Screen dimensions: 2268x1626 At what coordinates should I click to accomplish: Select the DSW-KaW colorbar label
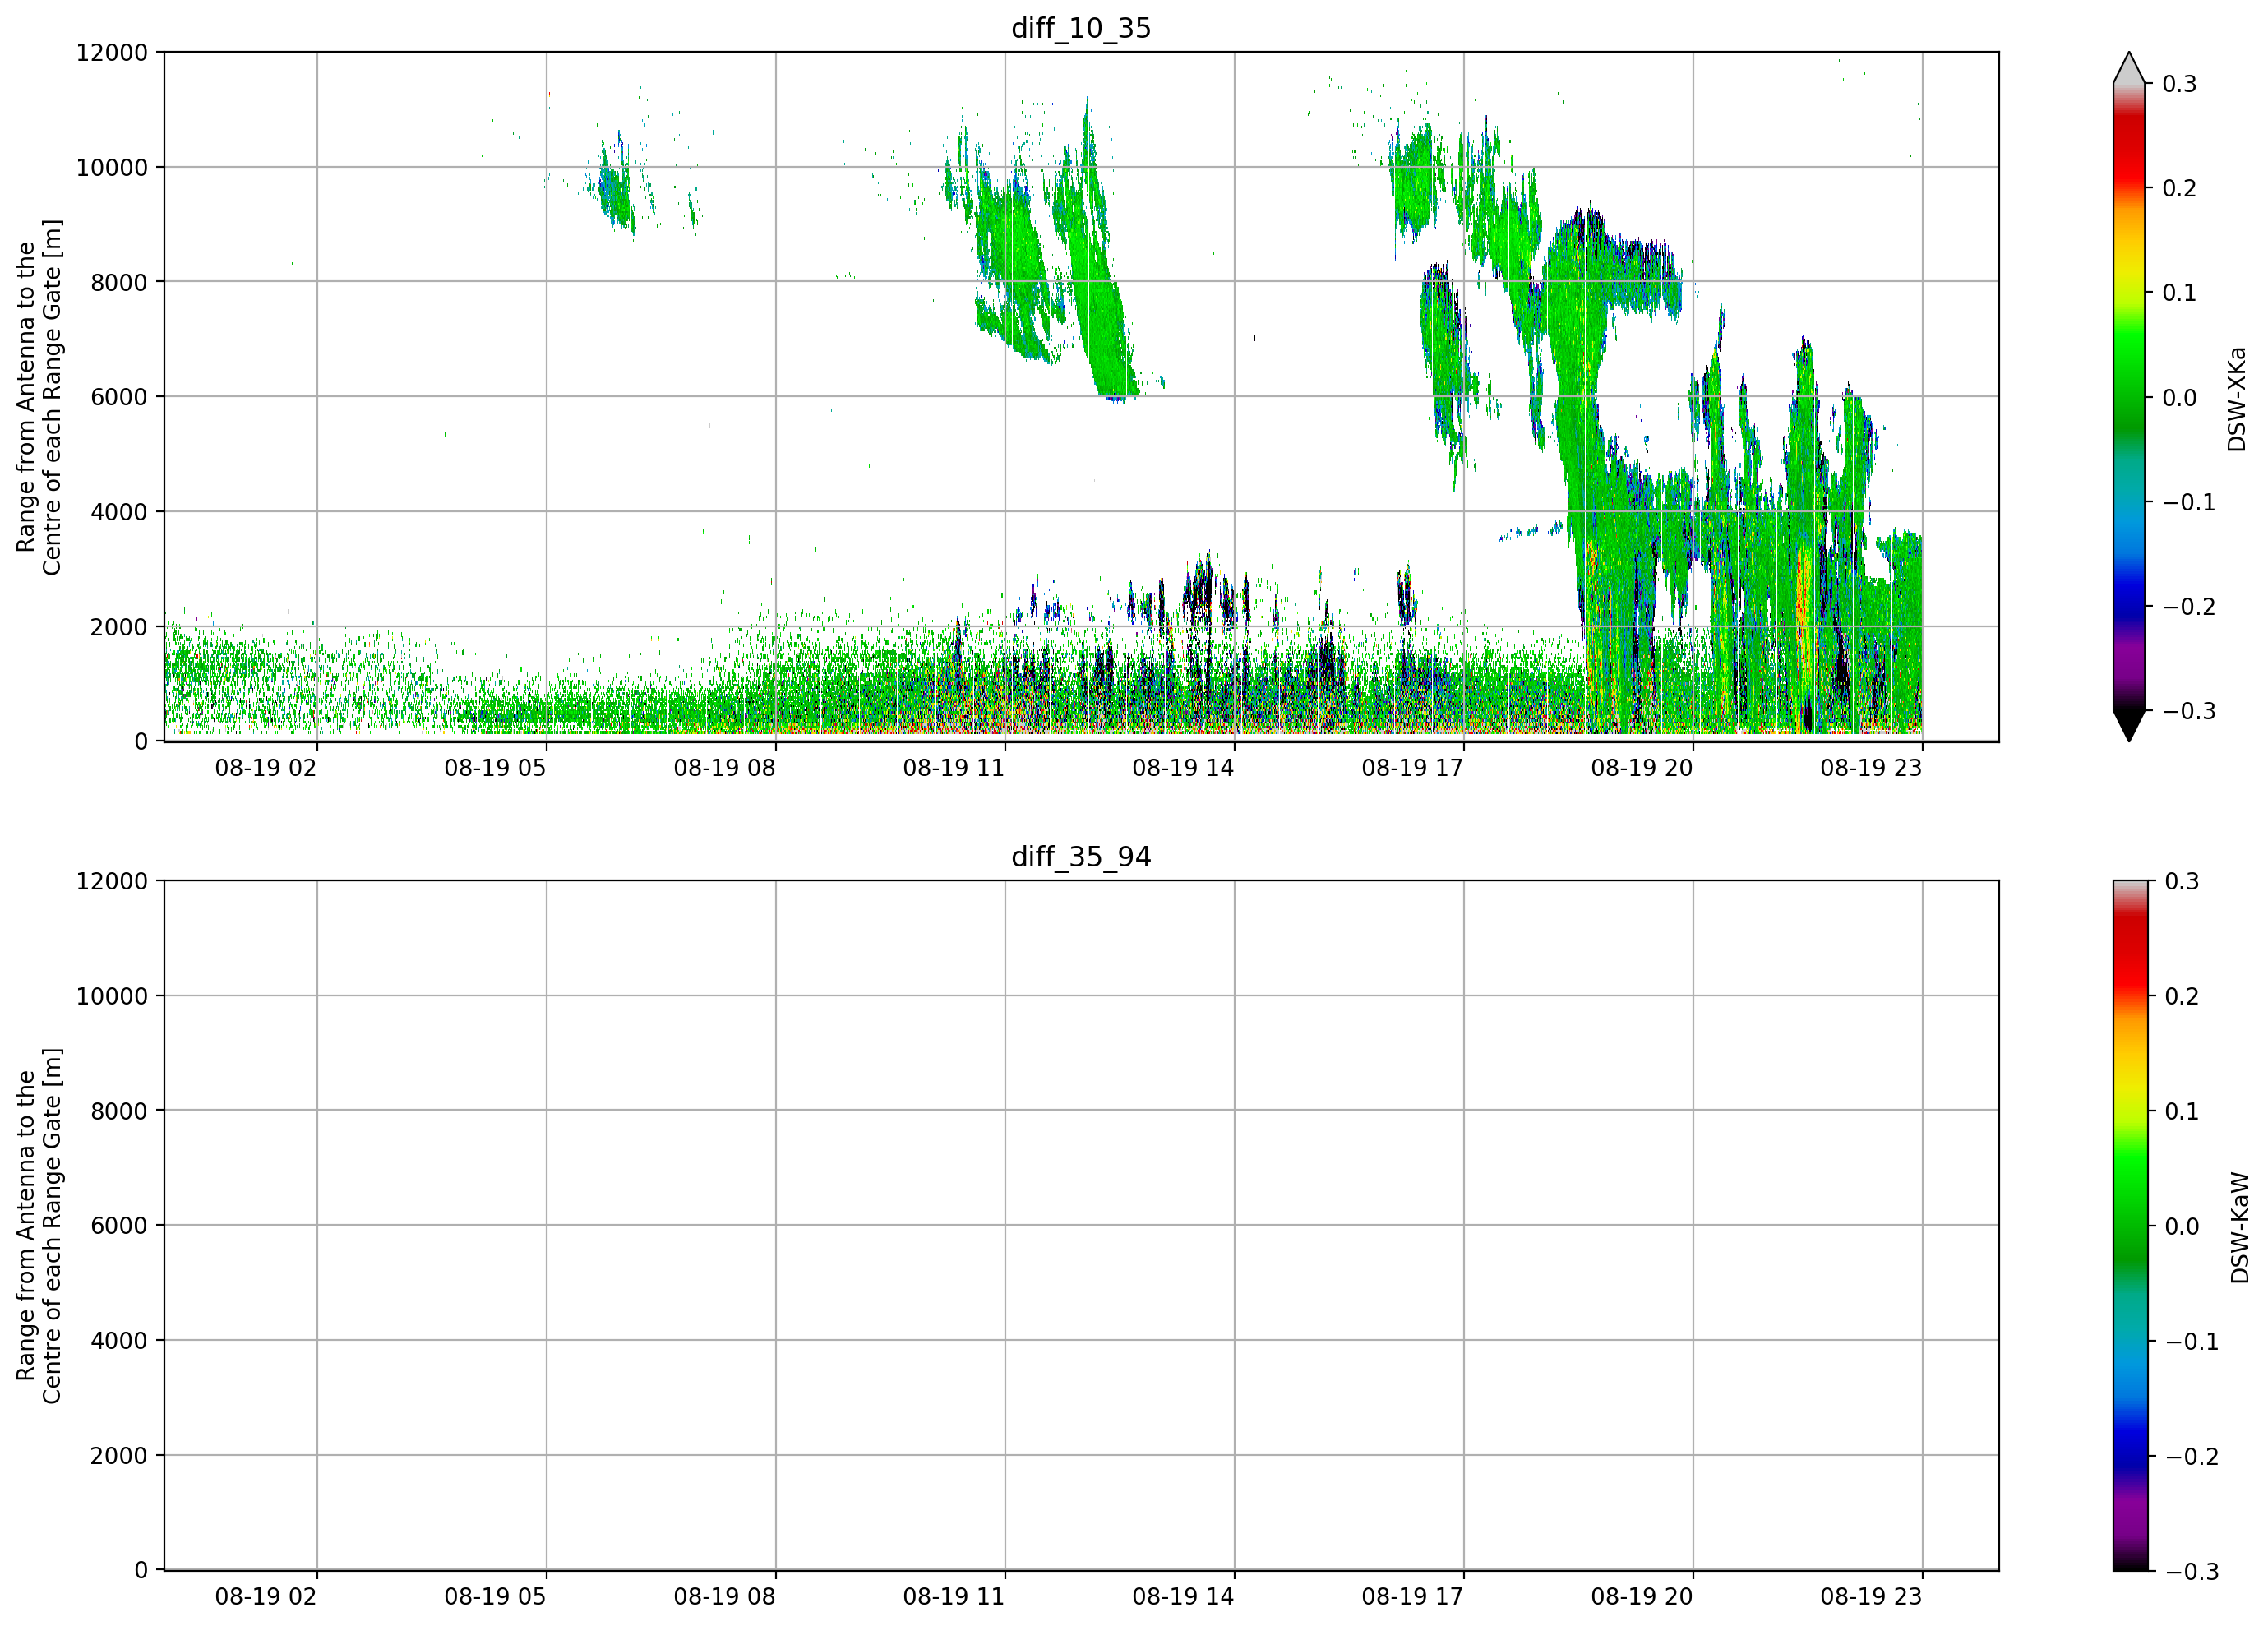[2239, 1228]
